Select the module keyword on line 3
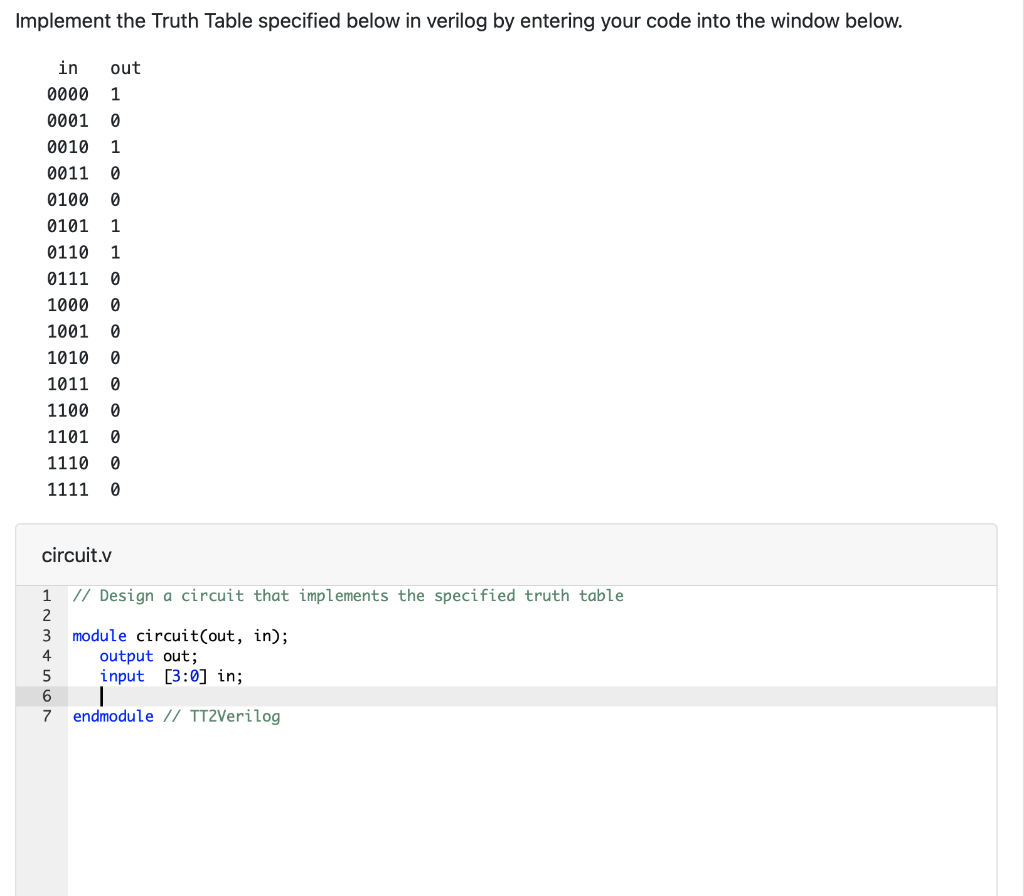 click(99, 636)
